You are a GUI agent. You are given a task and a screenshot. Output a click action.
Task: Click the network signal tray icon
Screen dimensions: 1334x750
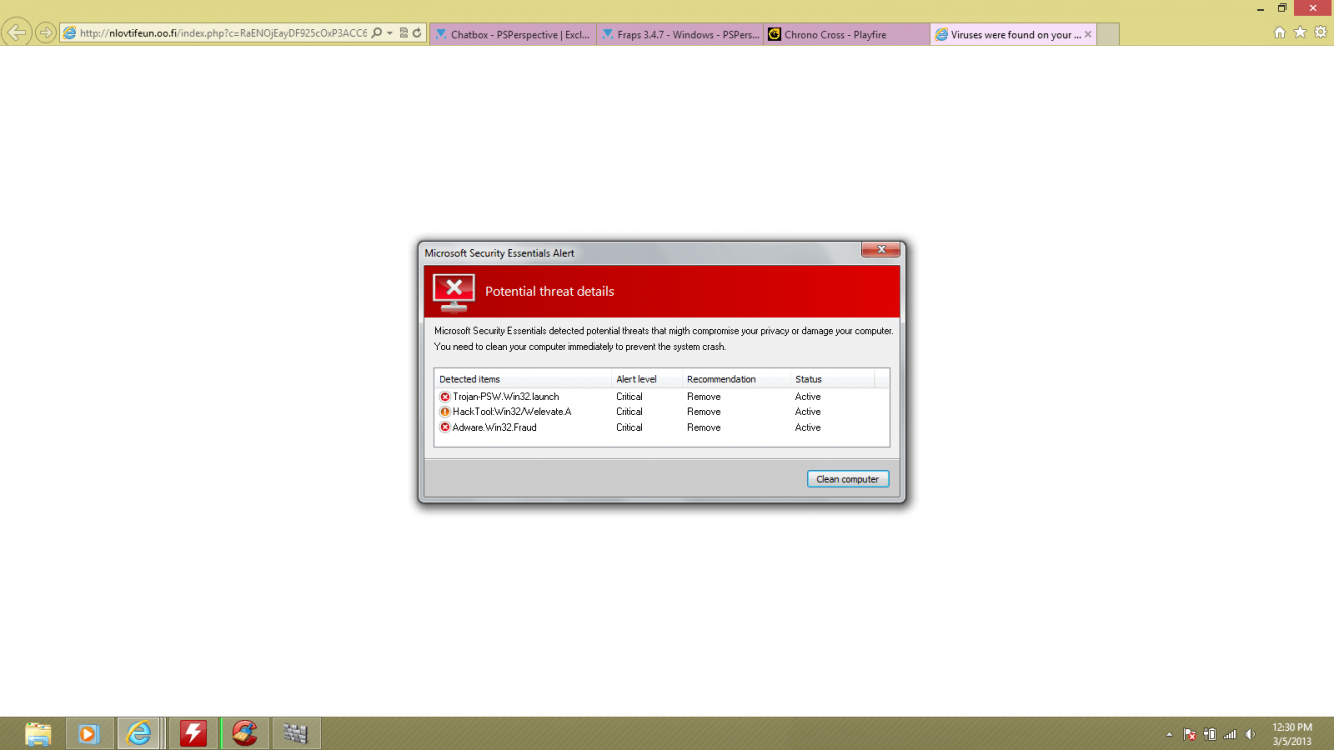click(x=1230, y=735)
